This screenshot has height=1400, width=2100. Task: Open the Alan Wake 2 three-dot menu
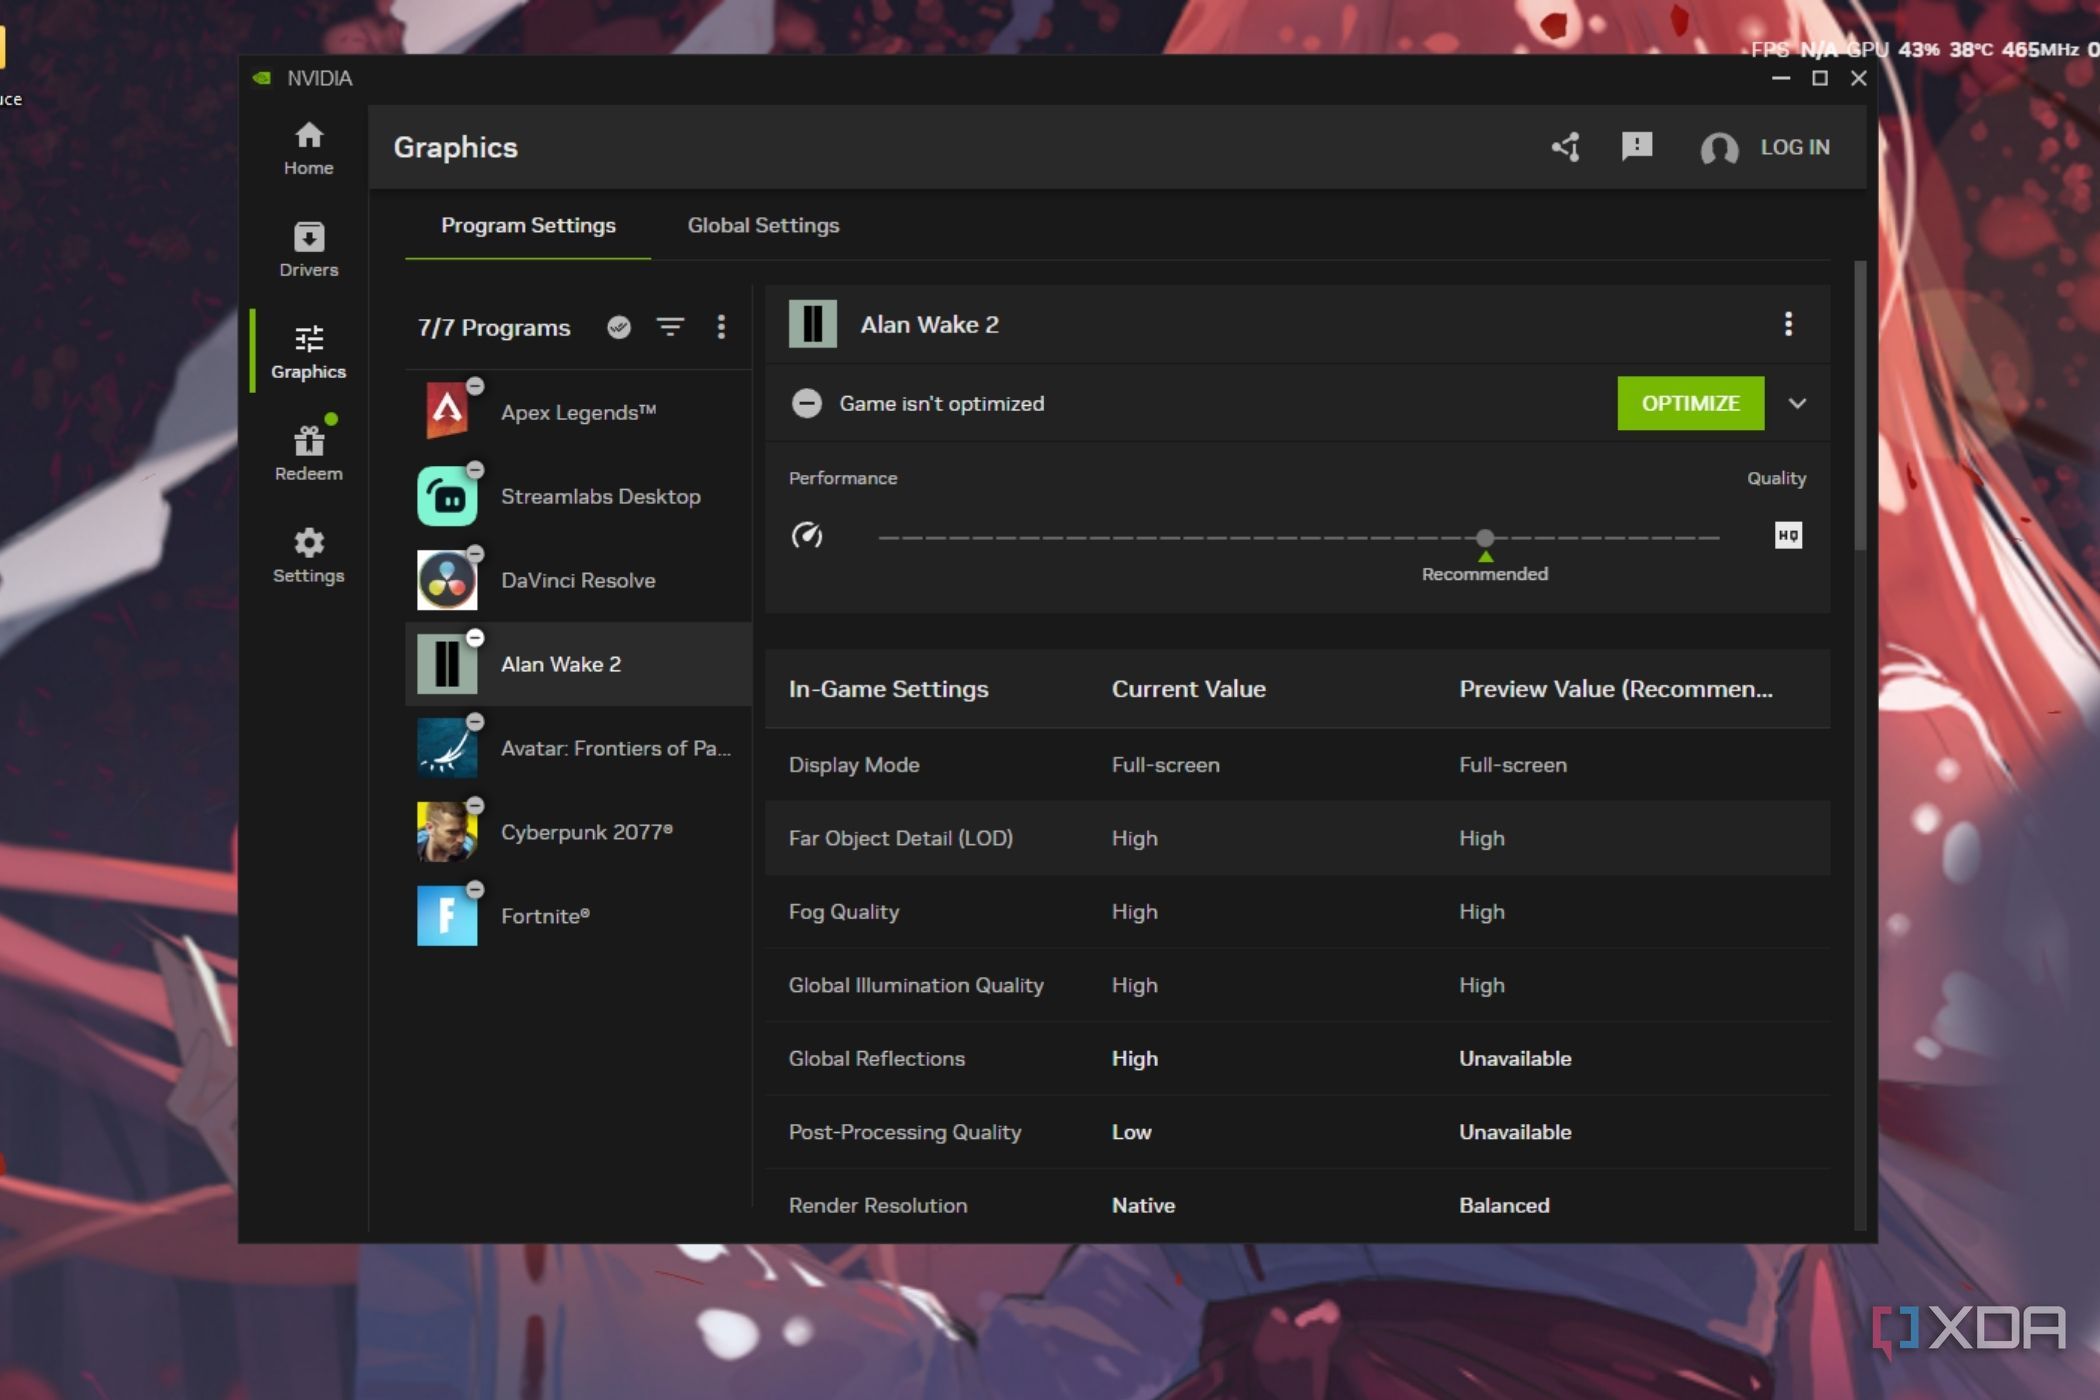click(1788, 324)
